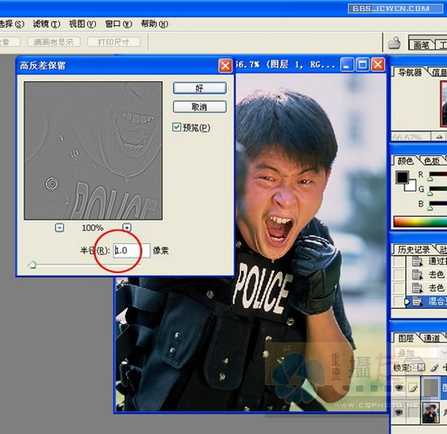Click the zoom out minus button below preview
Viewport: 447px width, 434px height.
tap(59, 228)
